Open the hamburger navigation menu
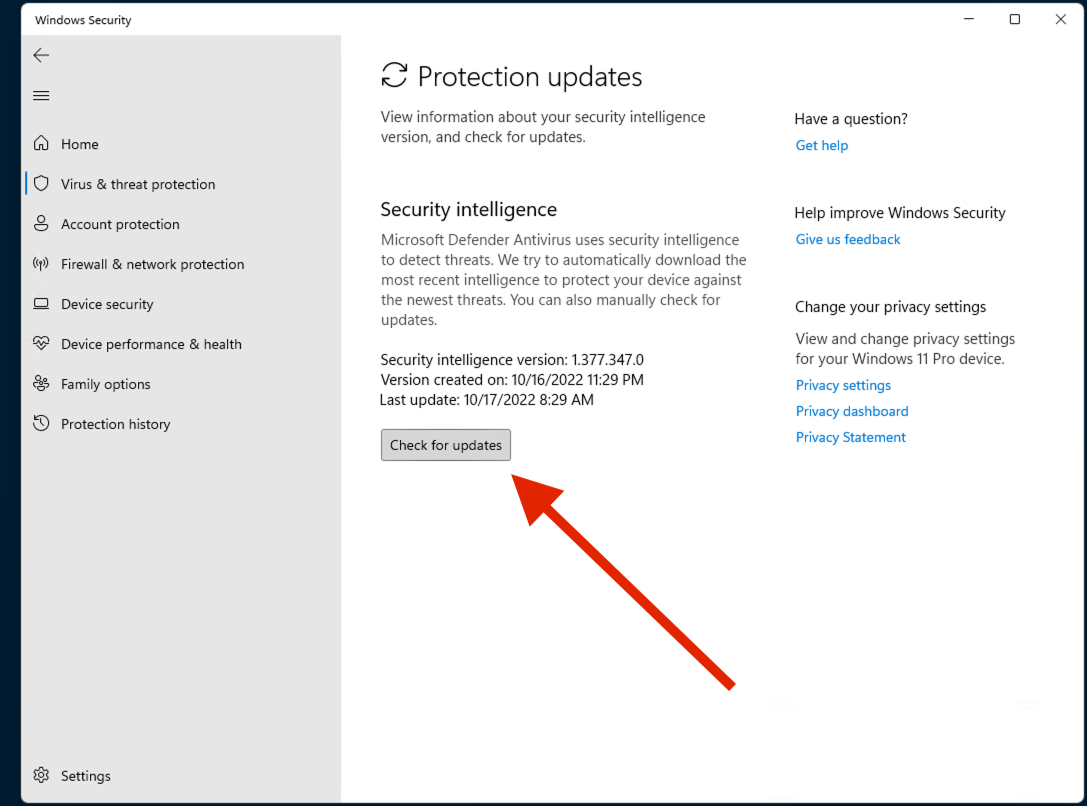 [x=42, y=96]
